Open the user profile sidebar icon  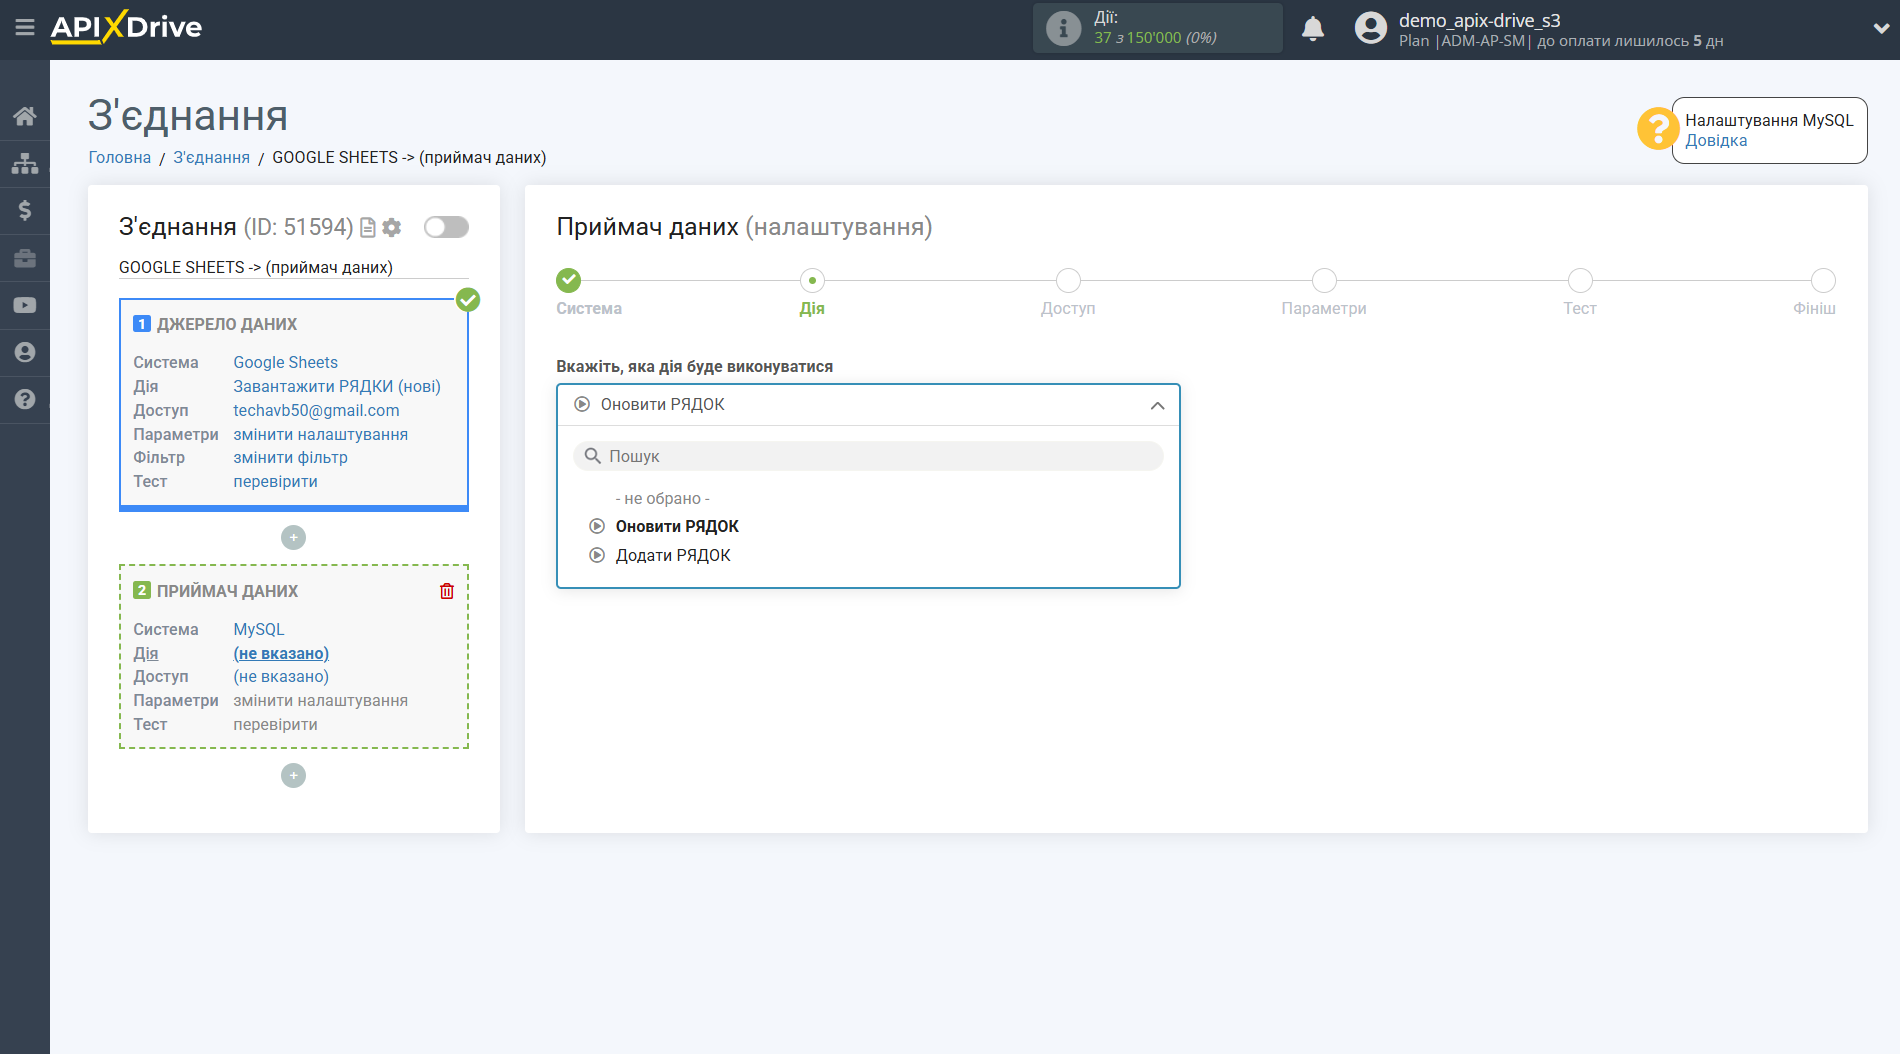(x=25, y=352)
